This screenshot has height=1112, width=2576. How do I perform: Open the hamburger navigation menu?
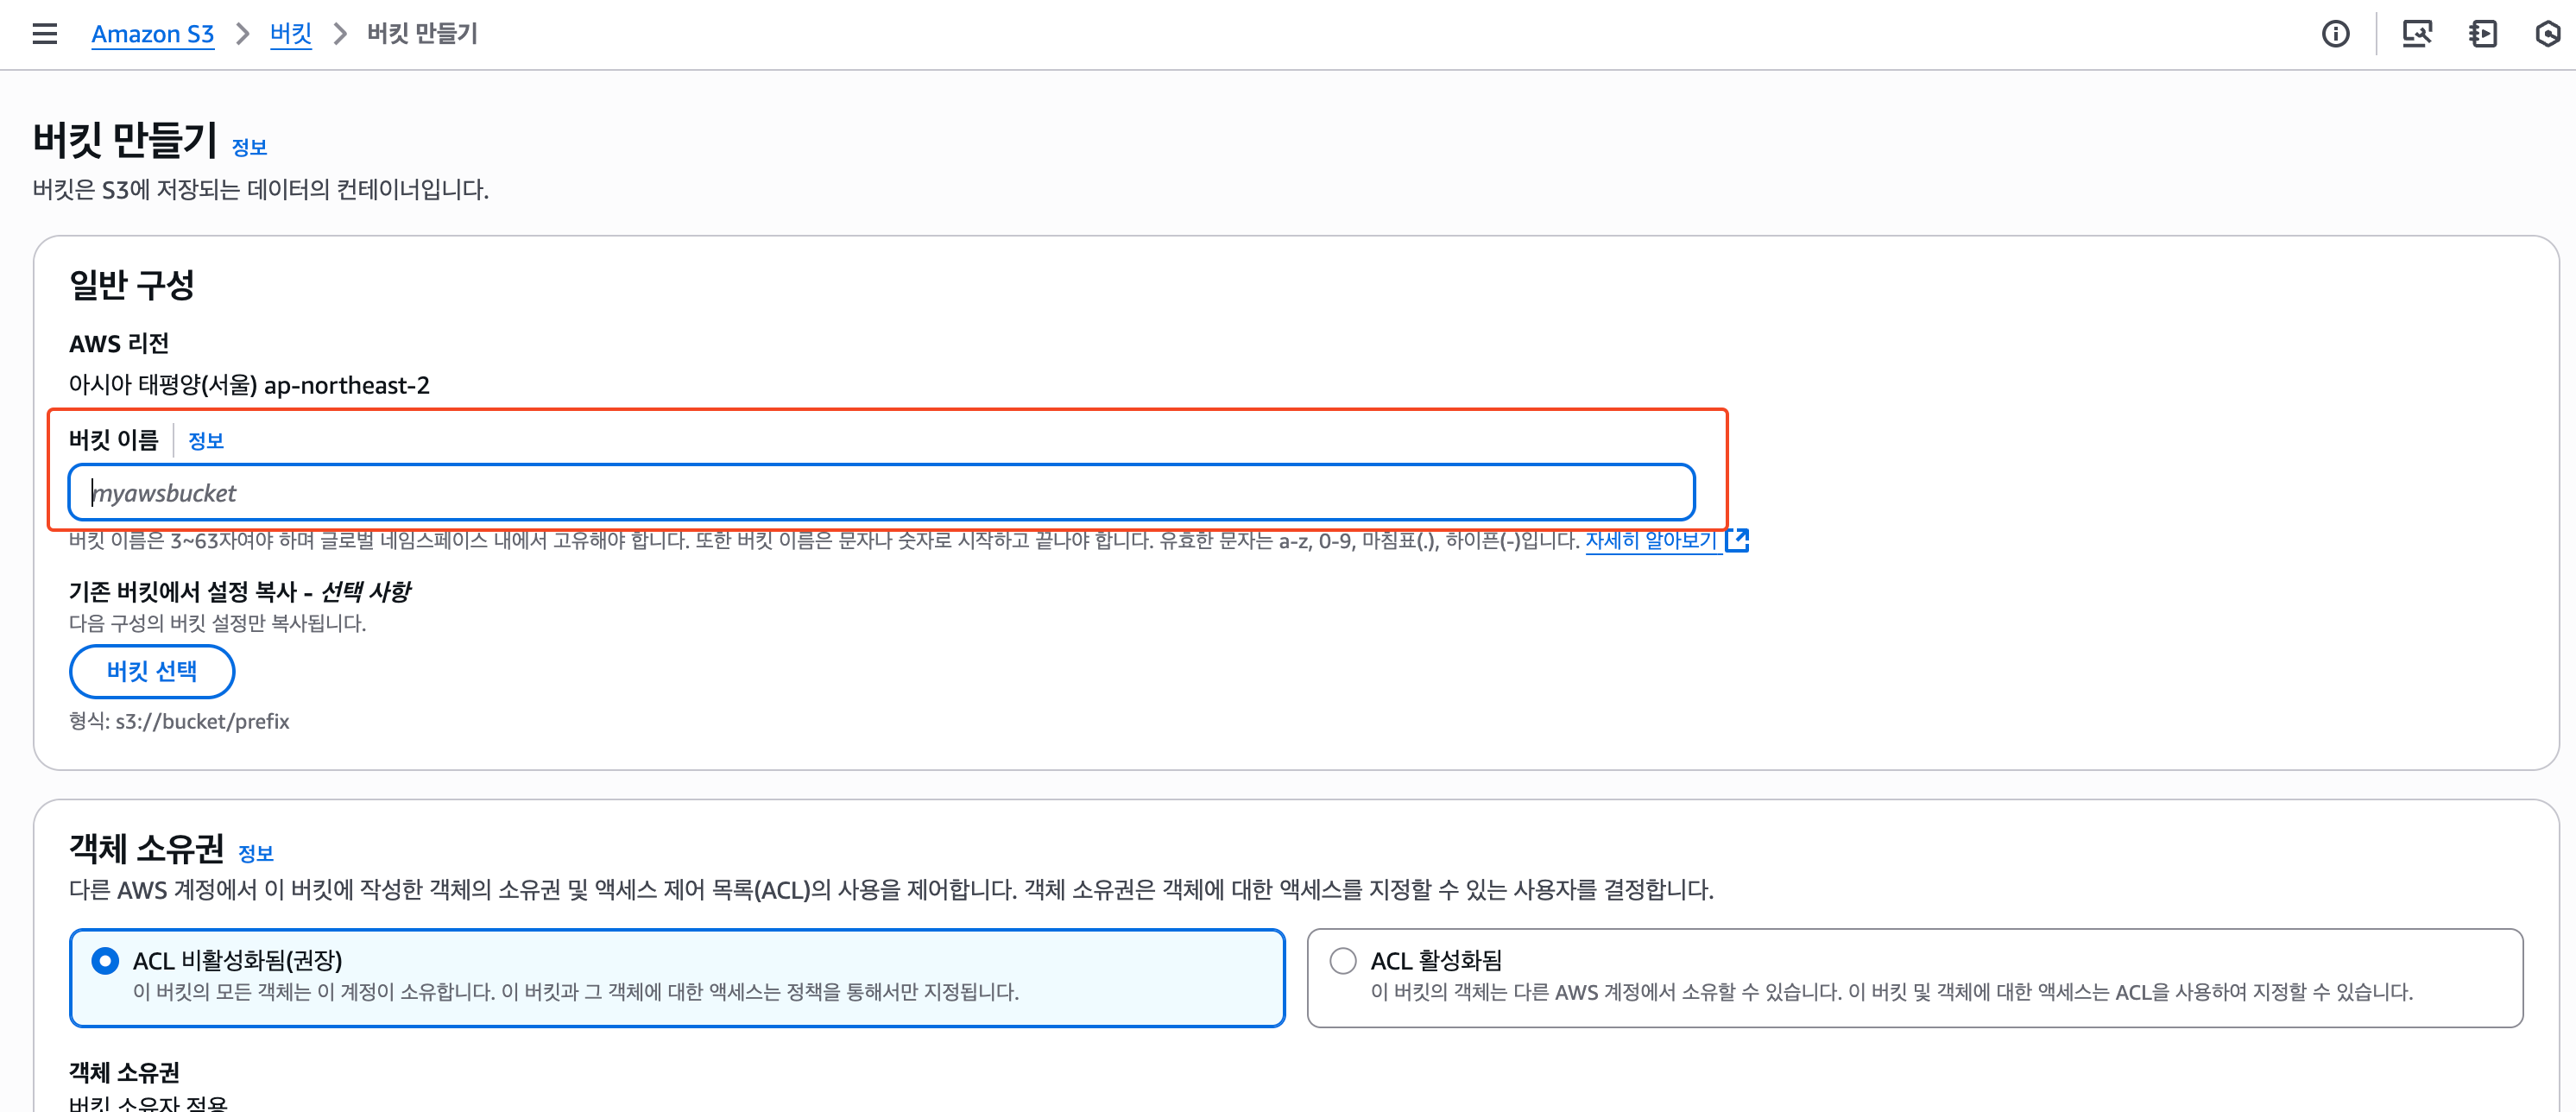tap(44, 34)
